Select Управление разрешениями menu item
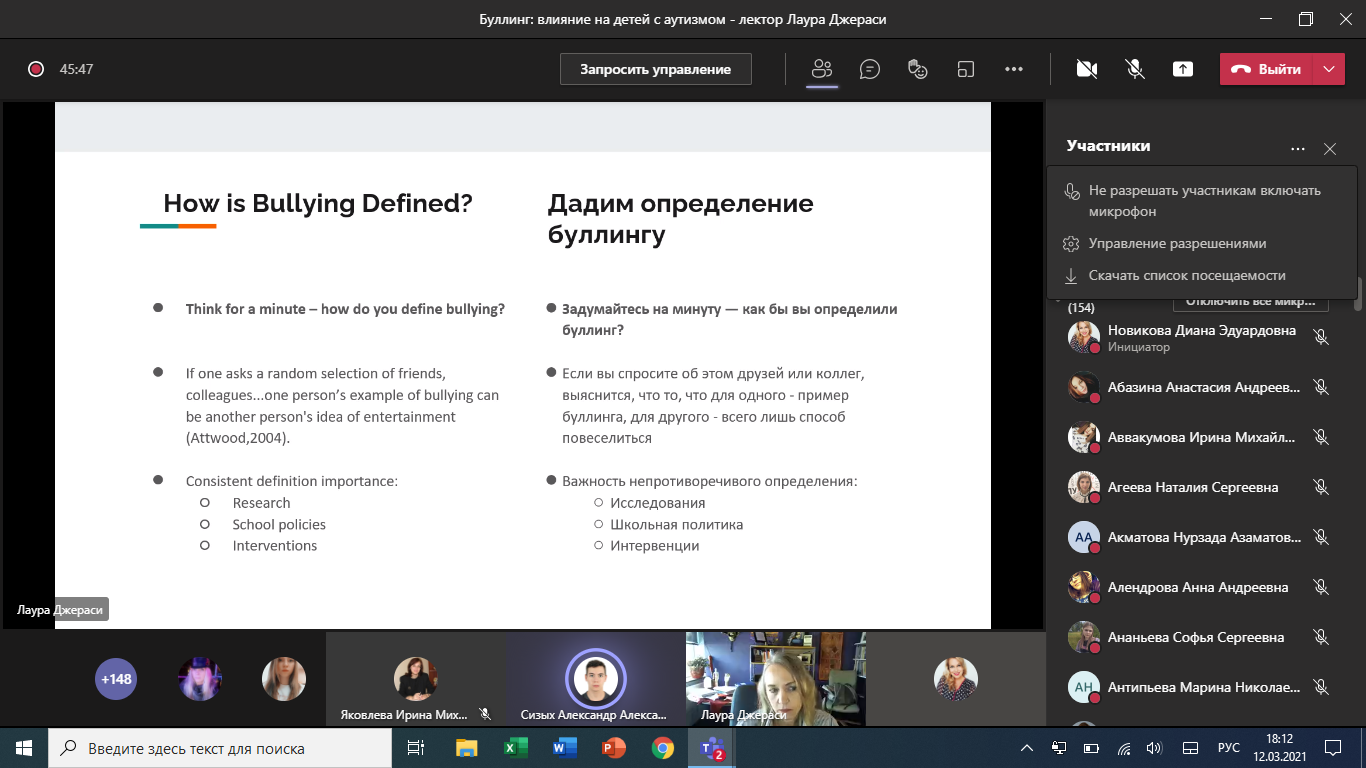Image resolution: width=1366 pixels, height=768 pixels. (x=1177, y=243)
